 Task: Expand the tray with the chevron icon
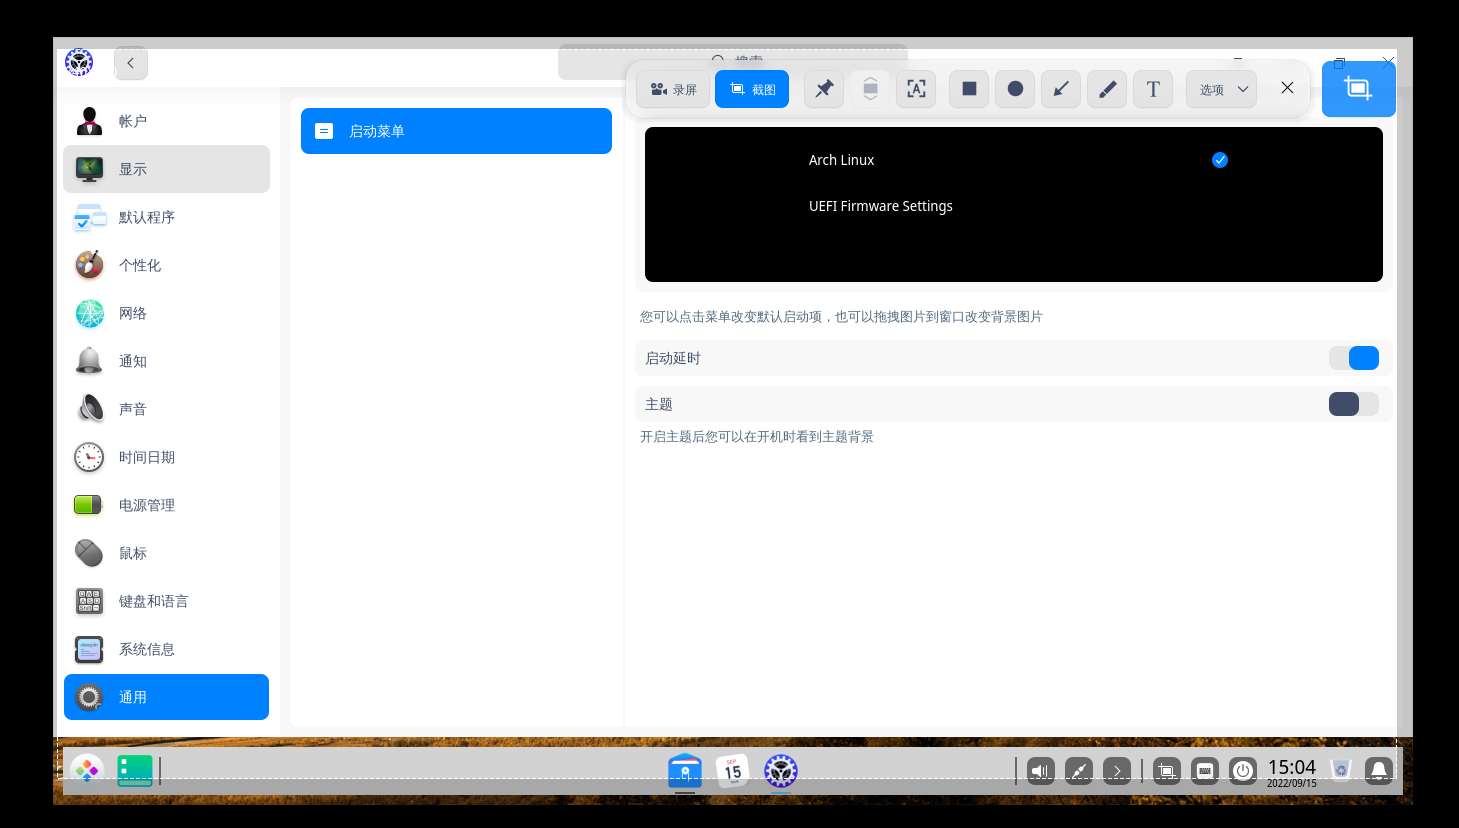tap(1117, 771)
